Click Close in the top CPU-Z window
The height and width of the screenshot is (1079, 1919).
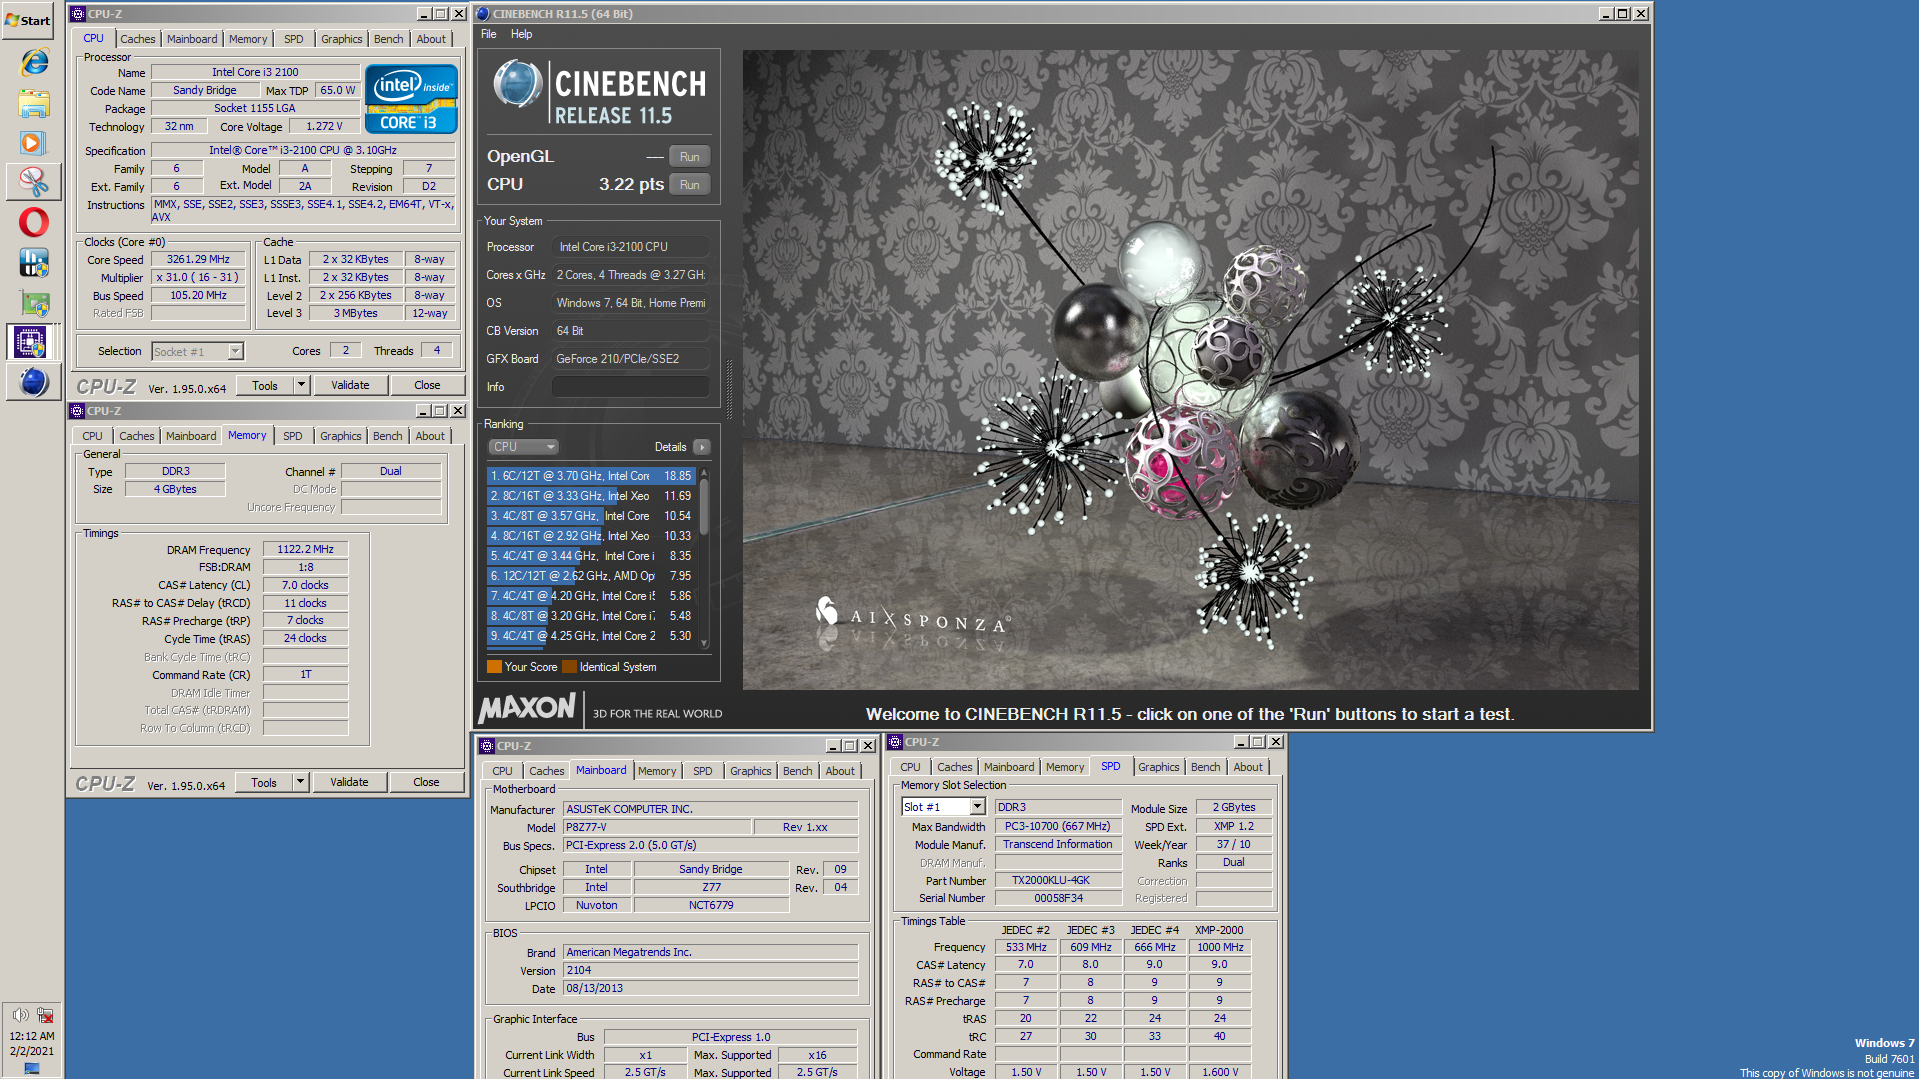pyautogui.click(x=427, y=385)
